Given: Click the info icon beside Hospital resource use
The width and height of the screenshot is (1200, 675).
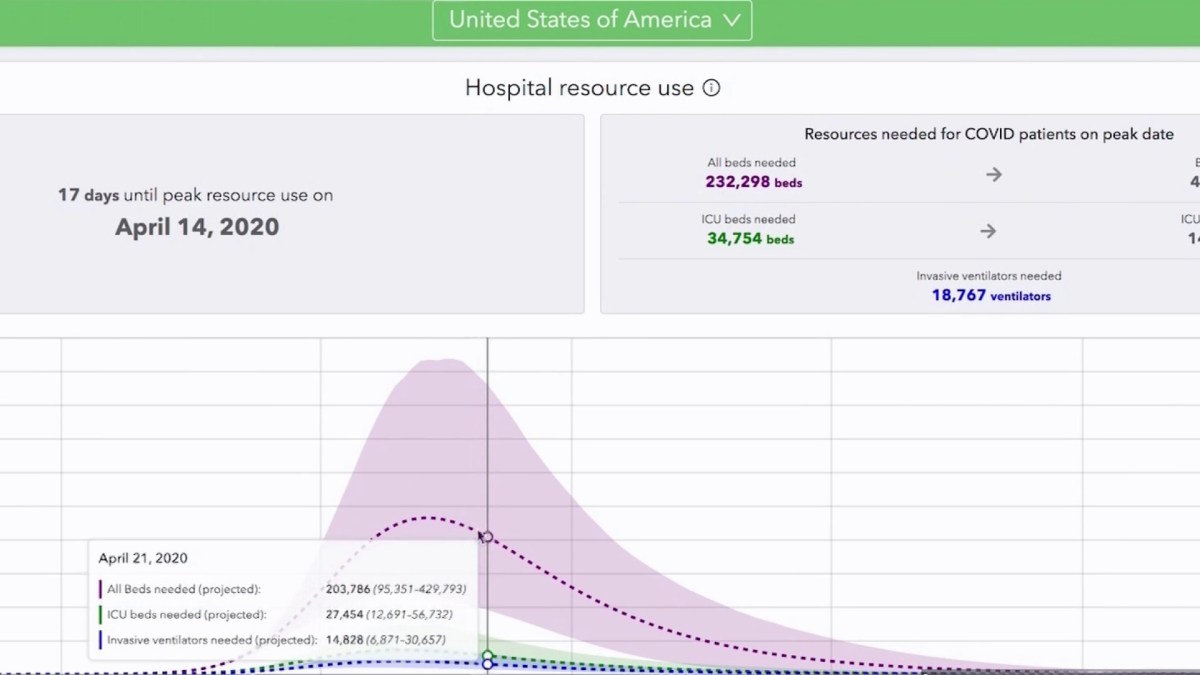Looking at the screenshot, I should [711, 88].
